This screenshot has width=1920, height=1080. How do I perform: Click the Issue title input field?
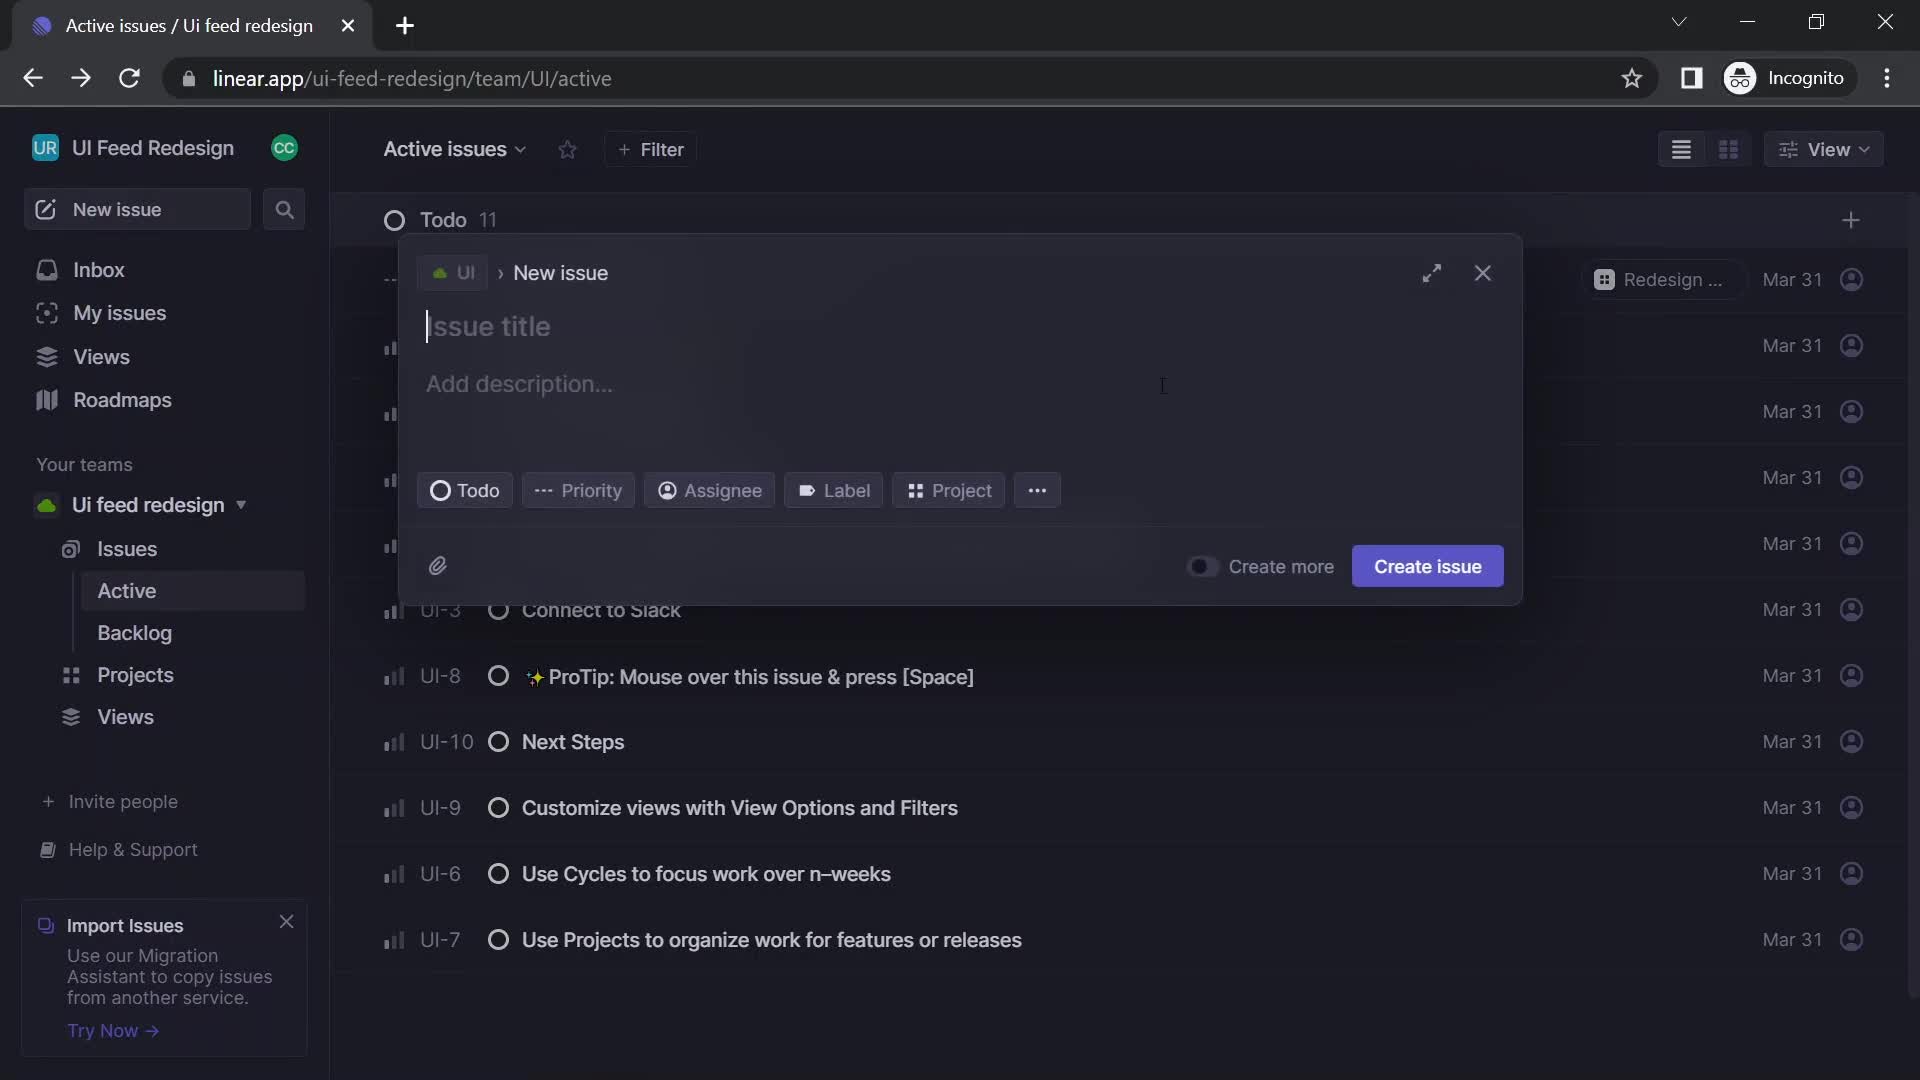point(959,327)
